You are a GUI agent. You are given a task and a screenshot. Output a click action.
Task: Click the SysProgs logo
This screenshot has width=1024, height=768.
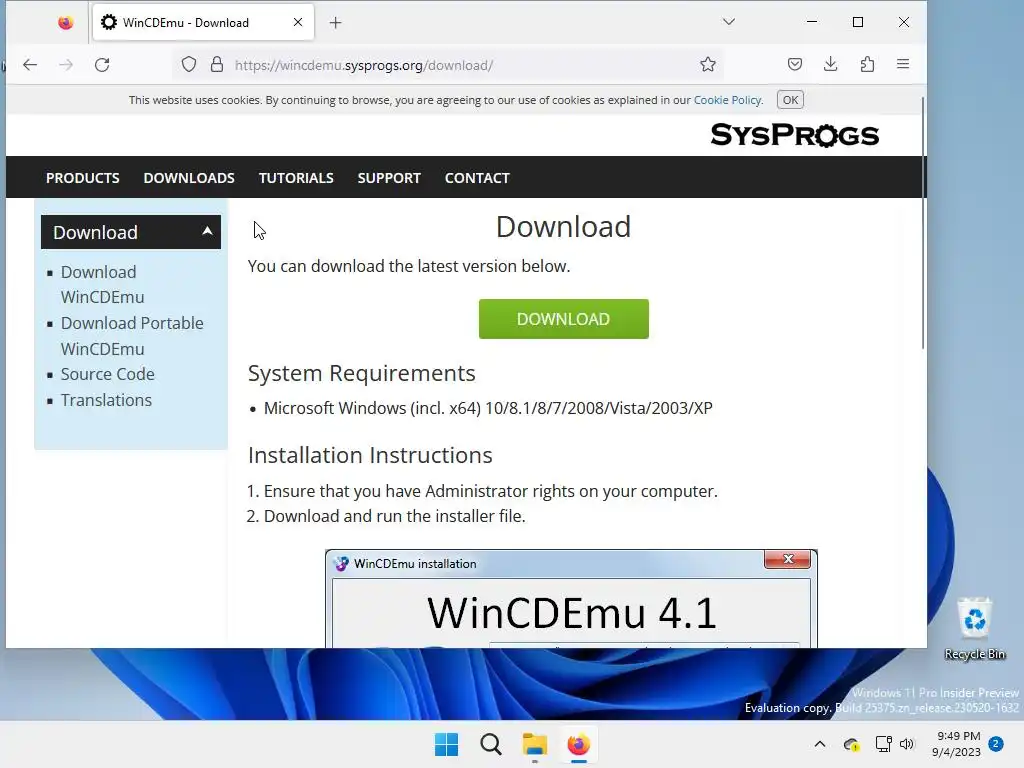click(x=795, y=135)
